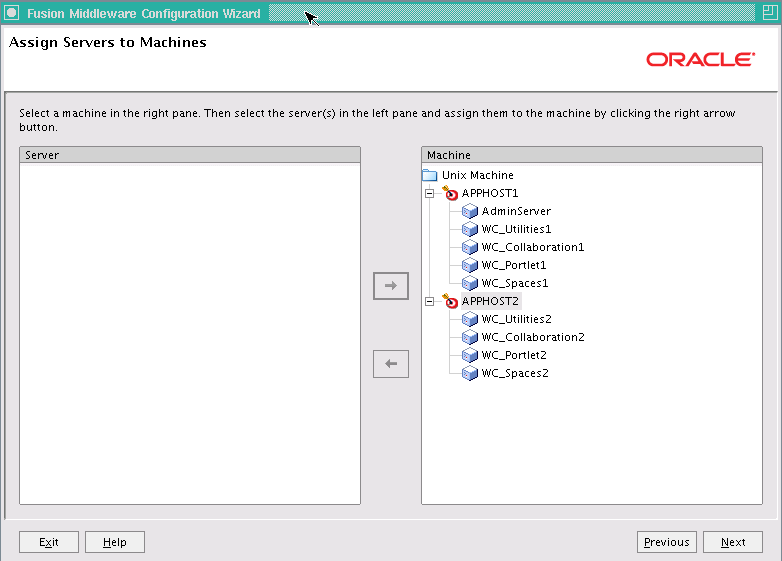This screenshot has width=782, height=561.
Task: Assign server with the right arrow button
Action: [x=391, y=286]
